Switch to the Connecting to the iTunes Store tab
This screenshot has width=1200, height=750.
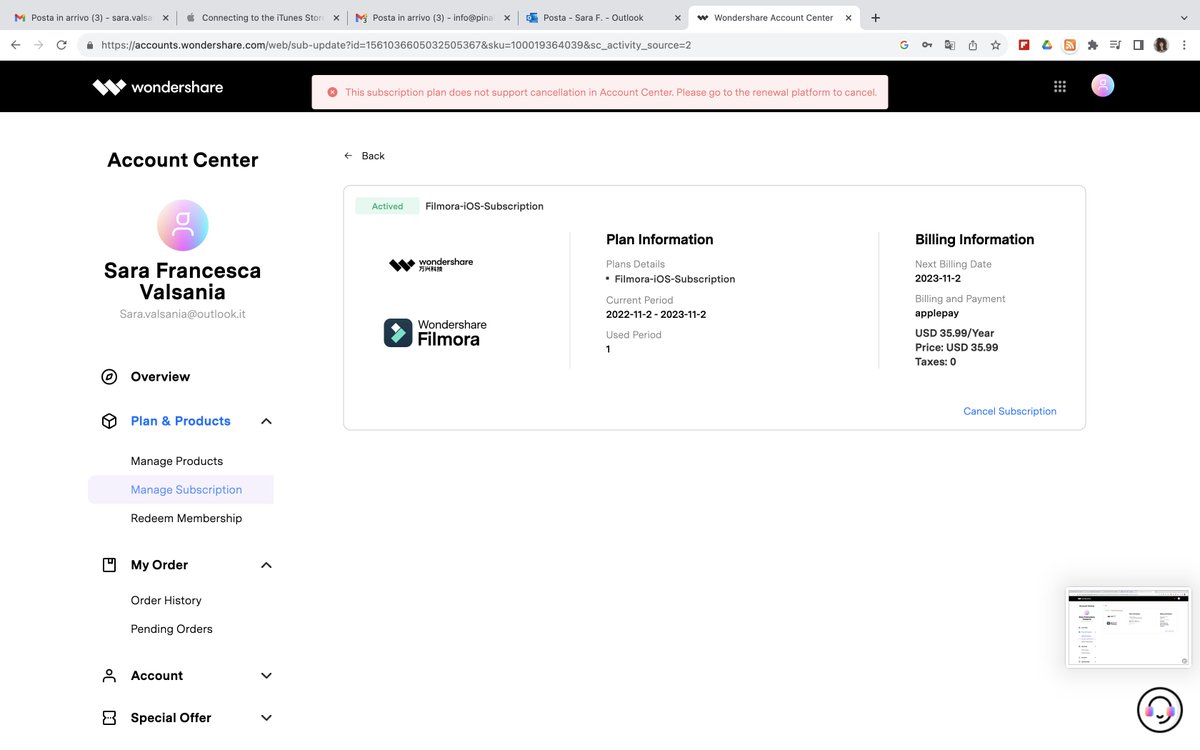tap(262, 18)
